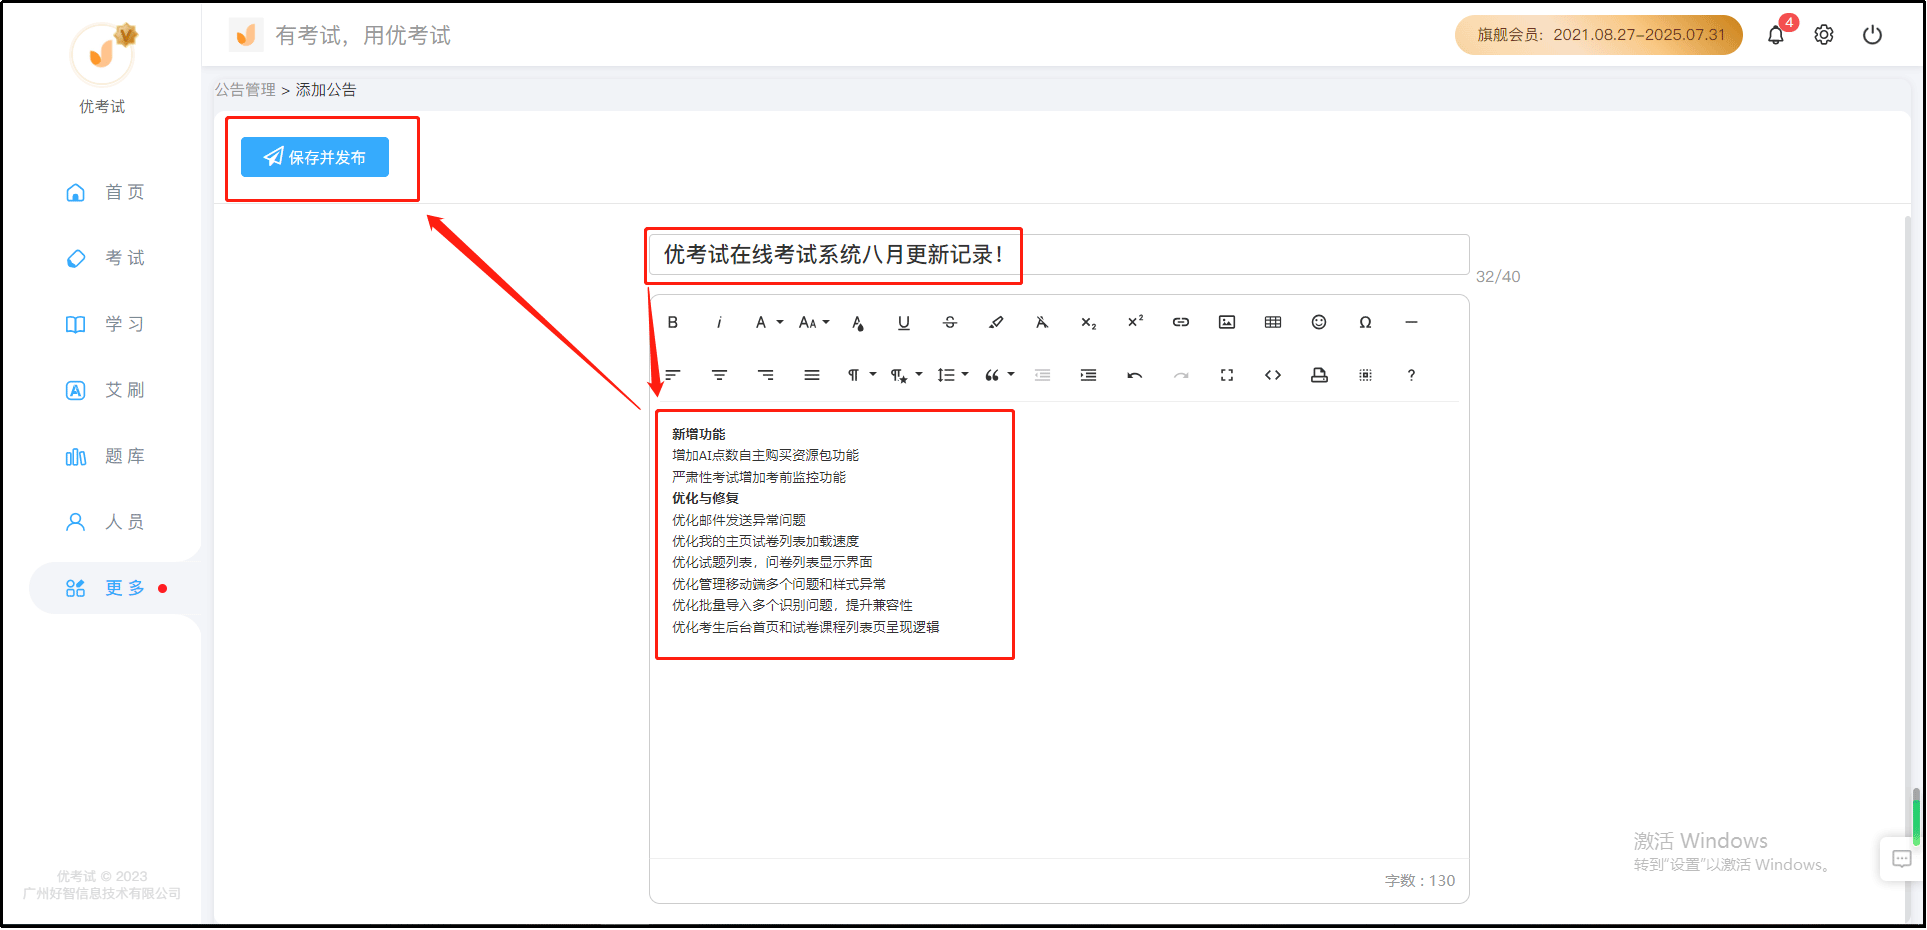Open 学习 in sidebar

(x=105, y=324)
